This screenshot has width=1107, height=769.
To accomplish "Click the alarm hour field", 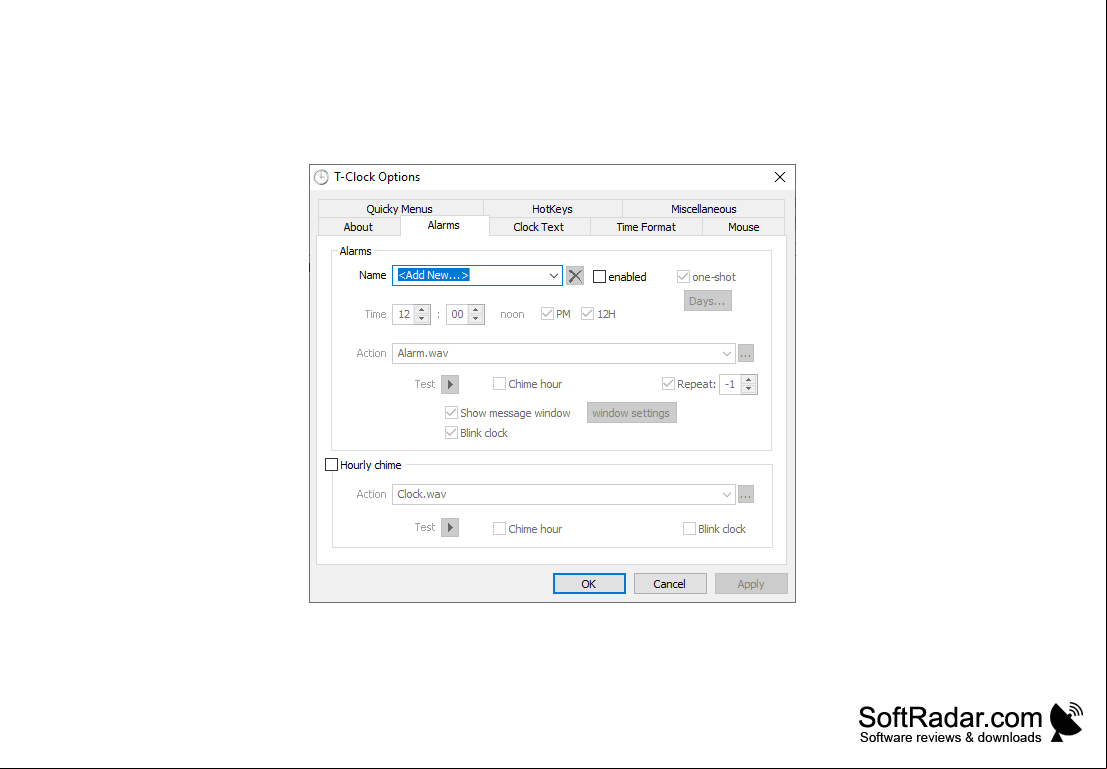I will click(404, 314).
